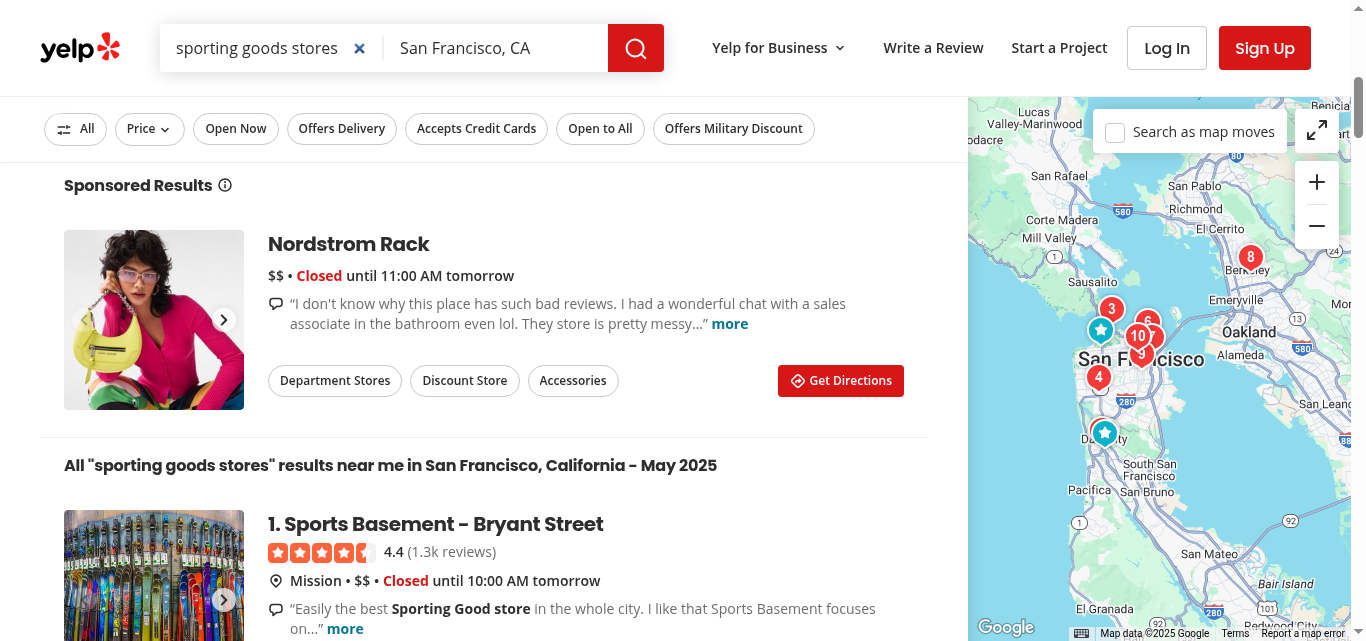Click map marker number 3
Image resolution: width=1366 pixels, height=641 pixels.
click(x=1111, y=310)
